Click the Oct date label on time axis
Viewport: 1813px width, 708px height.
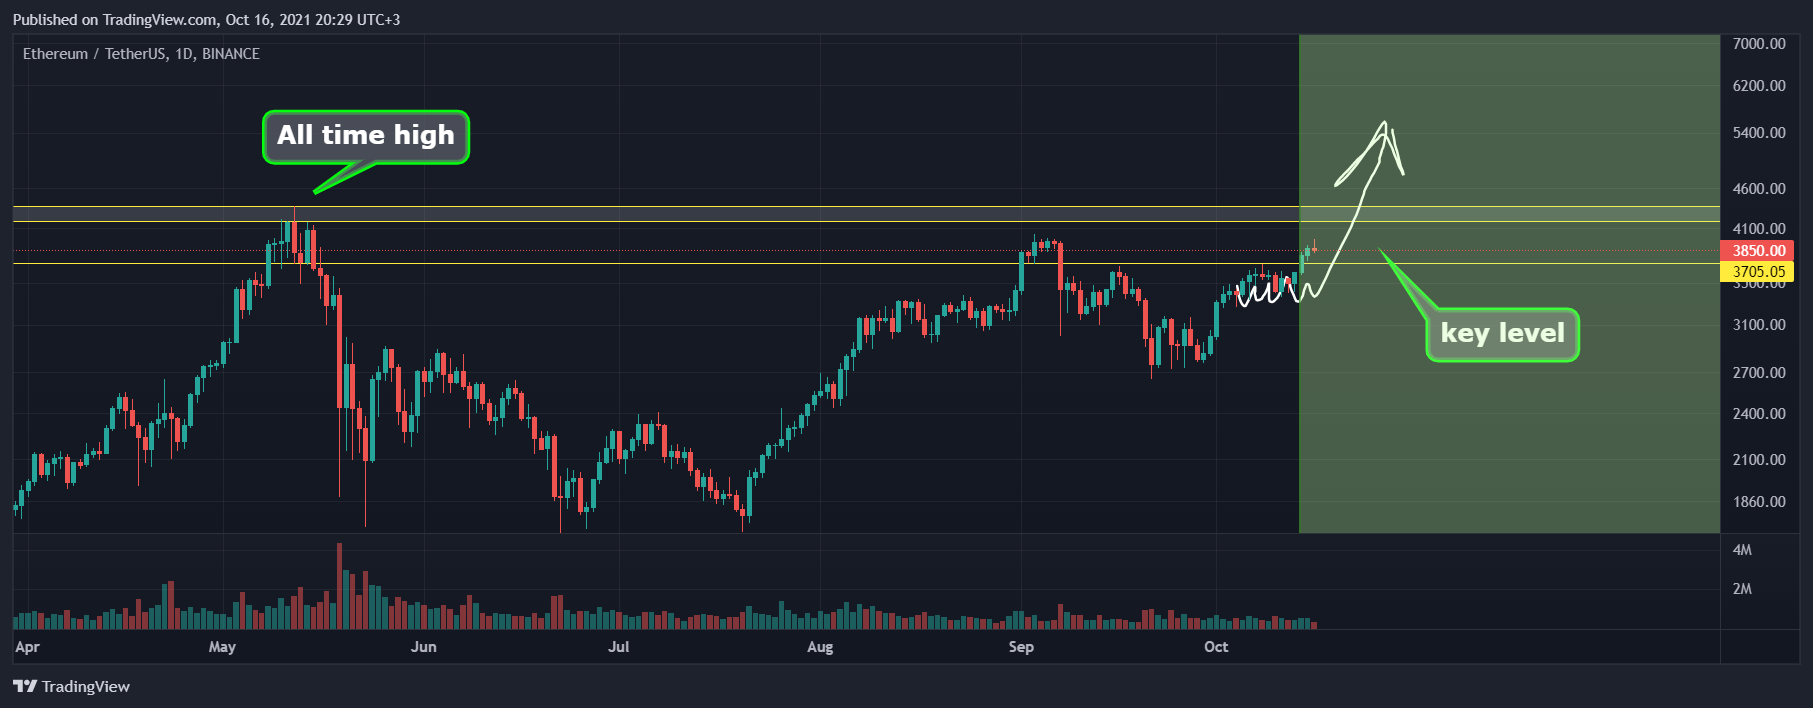click(1216, 647)
